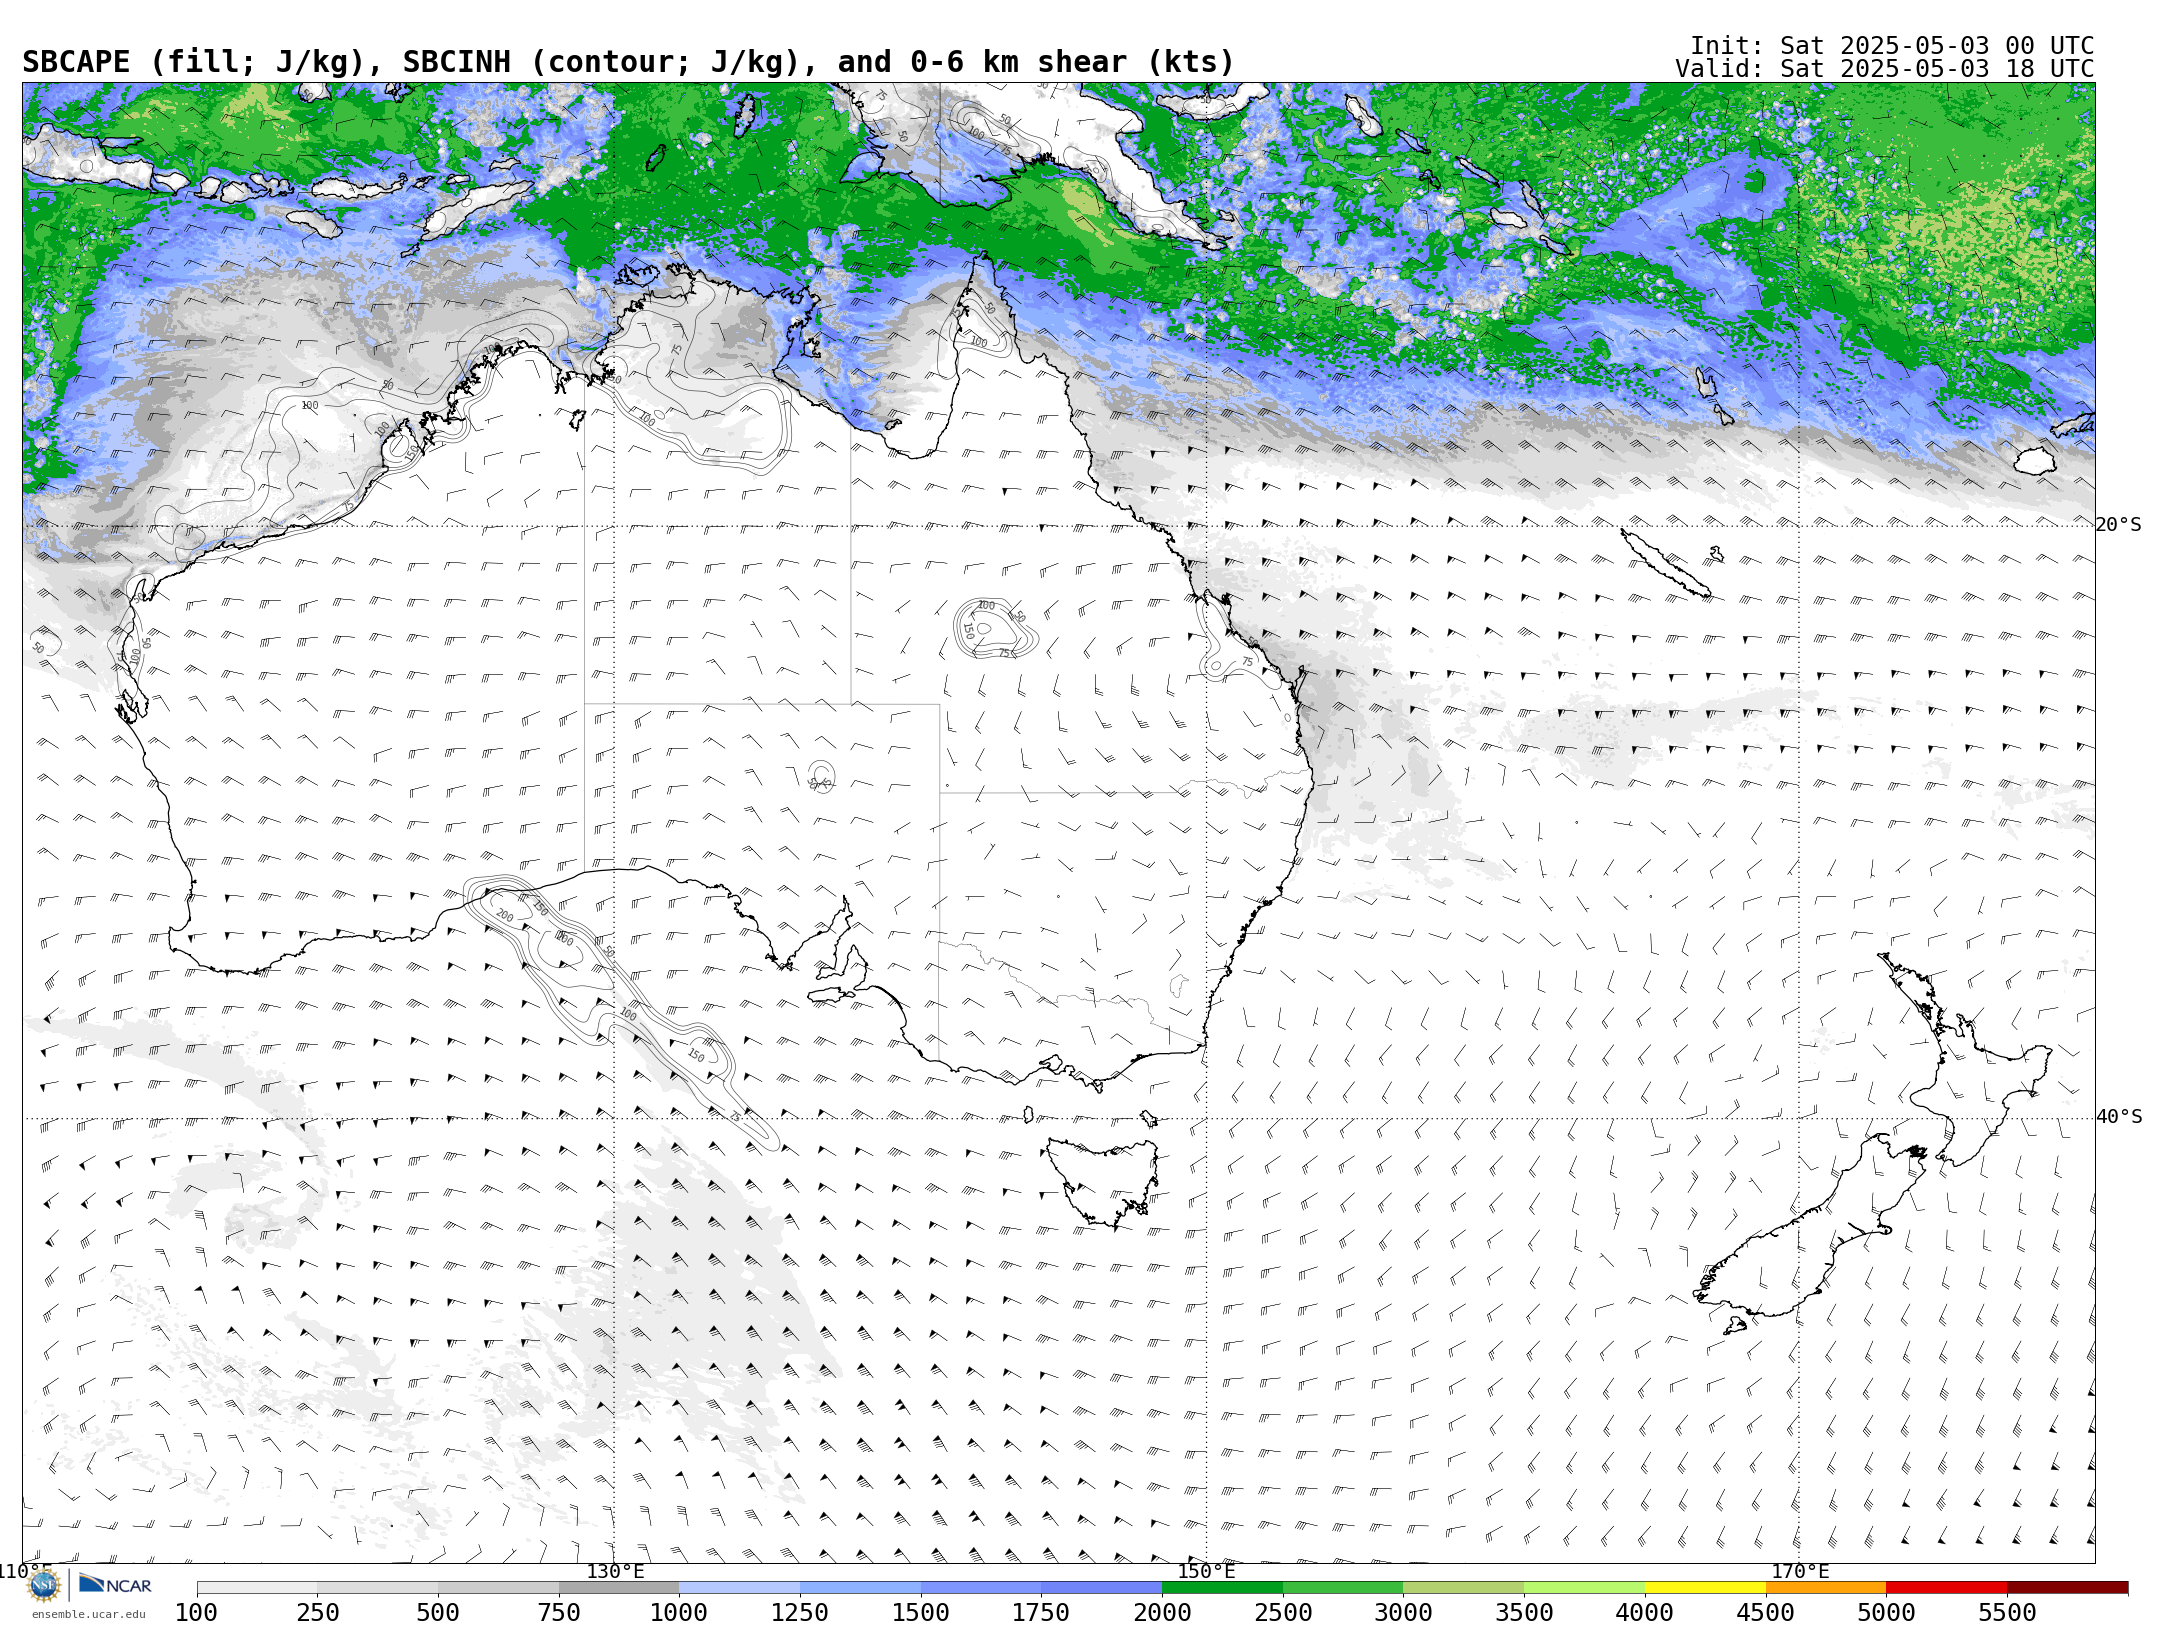The height and width of the screenshot is (1626, 2160).
Task: Click the colorbar value 500
Action: coord(438,1612)
